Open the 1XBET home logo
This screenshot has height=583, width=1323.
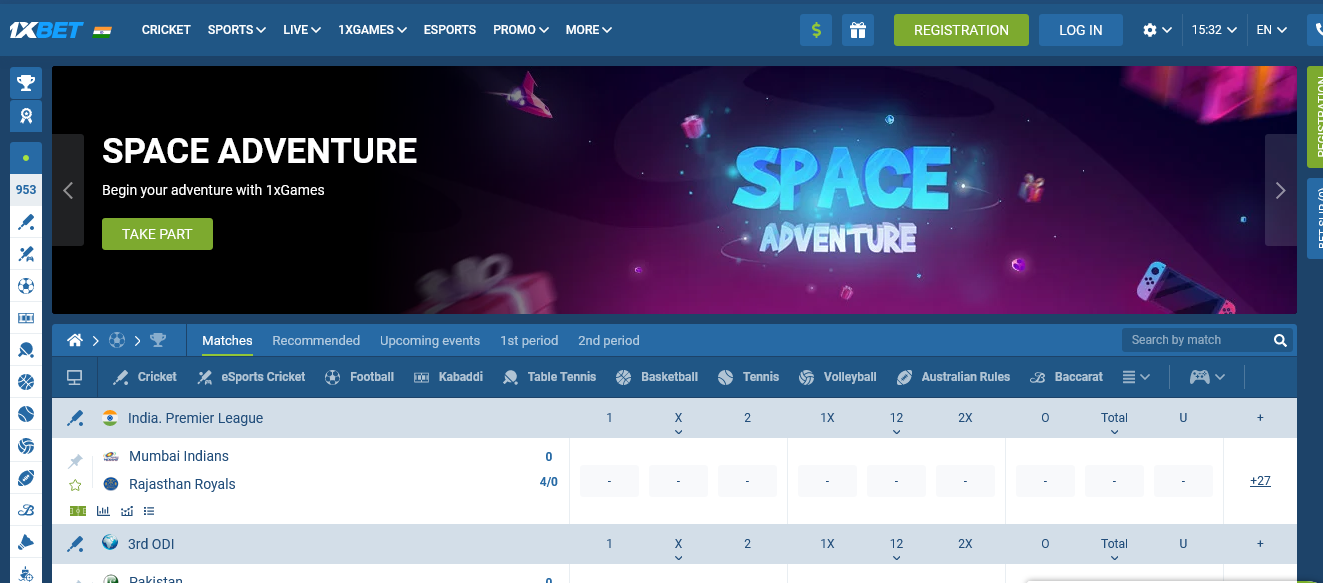pyautogui.click(x=45, y=30)
